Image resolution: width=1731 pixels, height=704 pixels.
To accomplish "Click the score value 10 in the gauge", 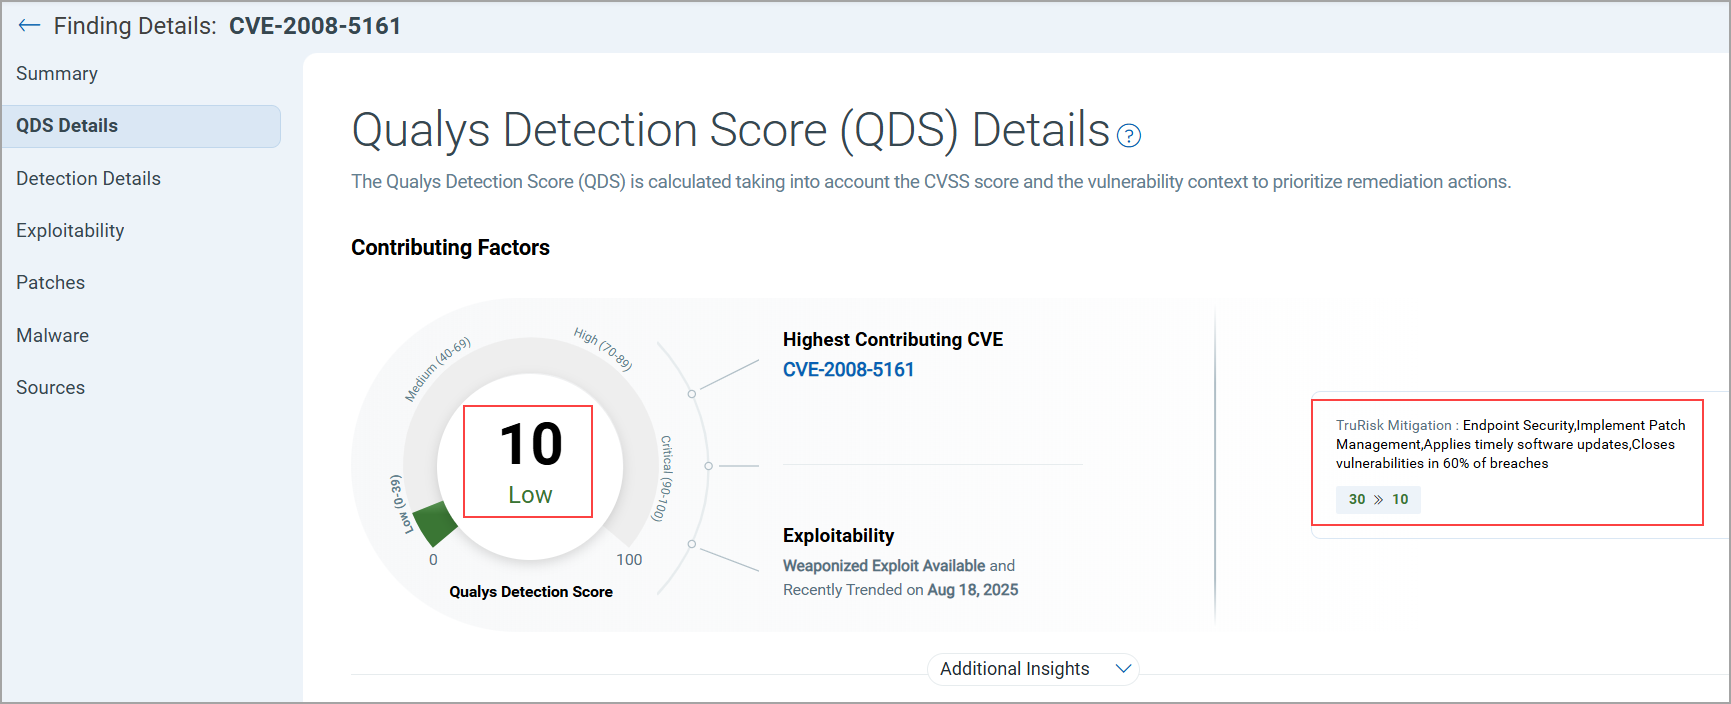I will (531, 445).
